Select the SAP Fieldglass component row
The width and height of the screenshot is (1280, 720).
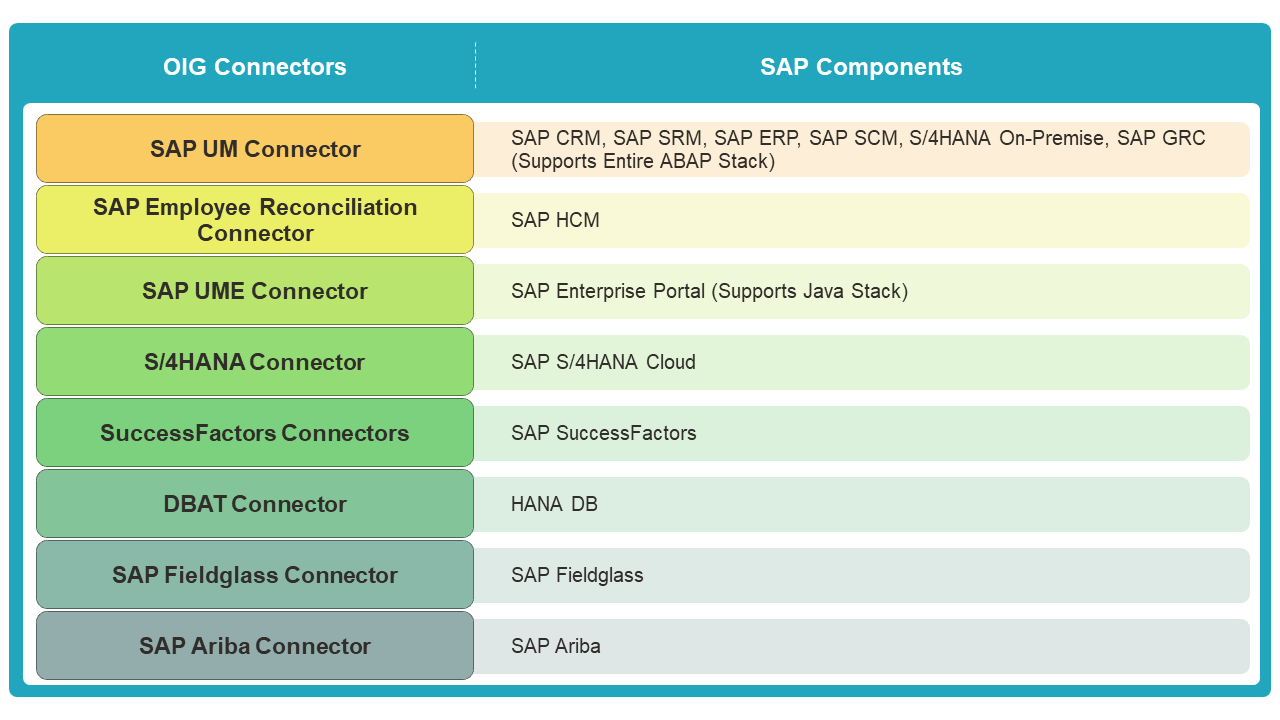point(862,575)
